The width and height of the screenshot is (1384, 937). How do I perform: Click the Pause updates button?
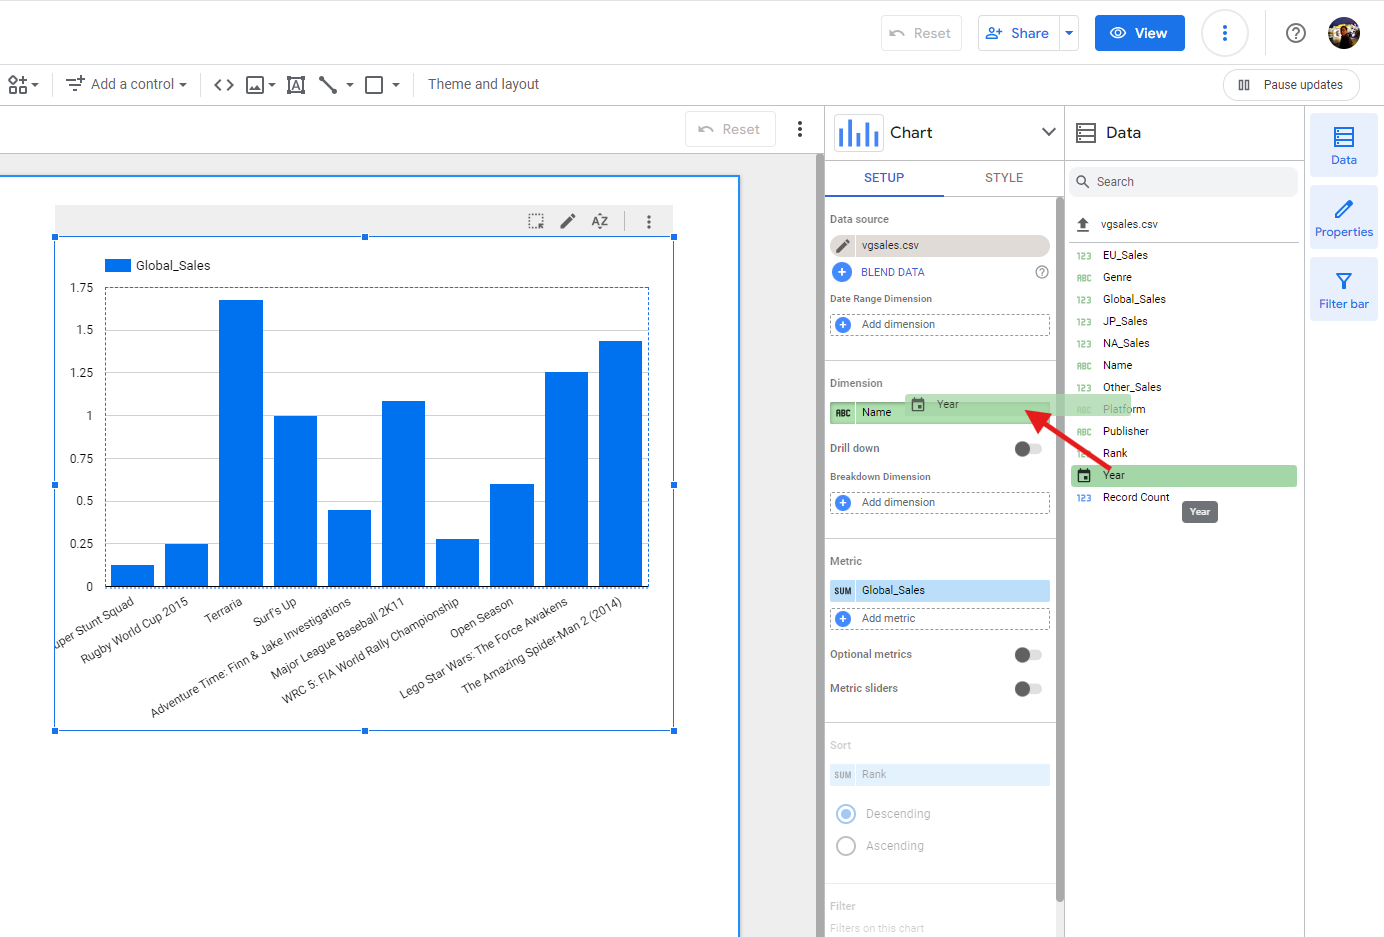(x=1290, y=85)
